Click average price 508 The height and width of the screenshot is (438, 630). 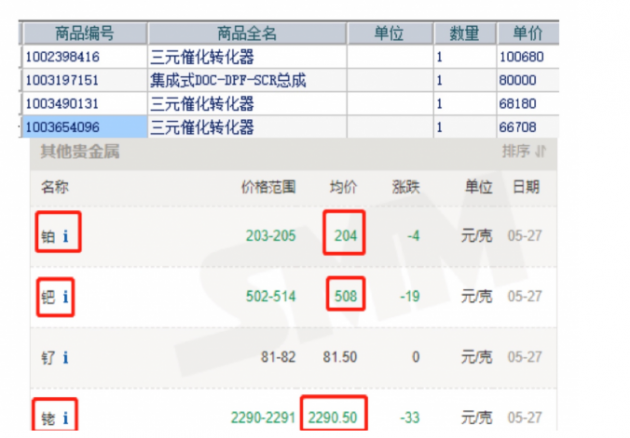[x=346, y=296]
